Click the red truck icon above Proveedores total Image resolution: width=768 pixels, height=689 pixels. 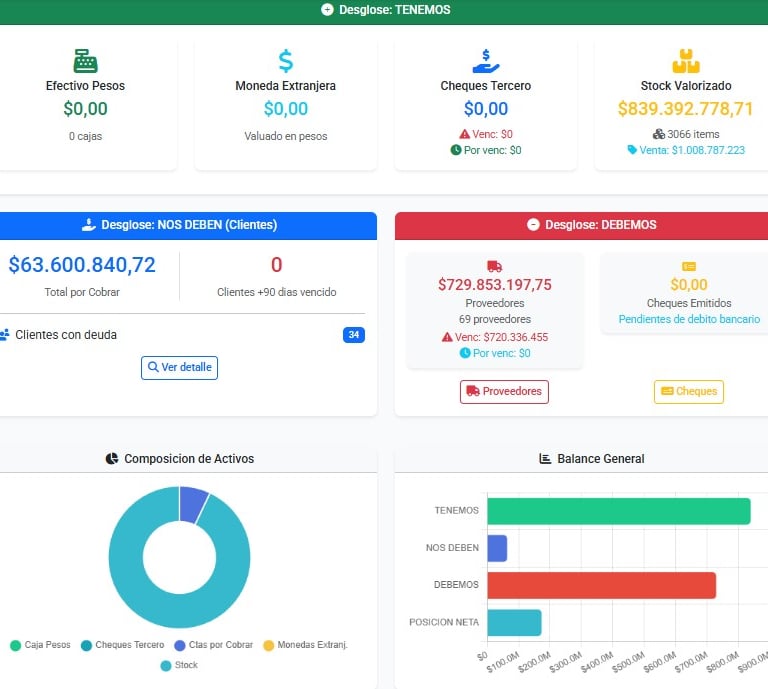click(x=494, y=266)
